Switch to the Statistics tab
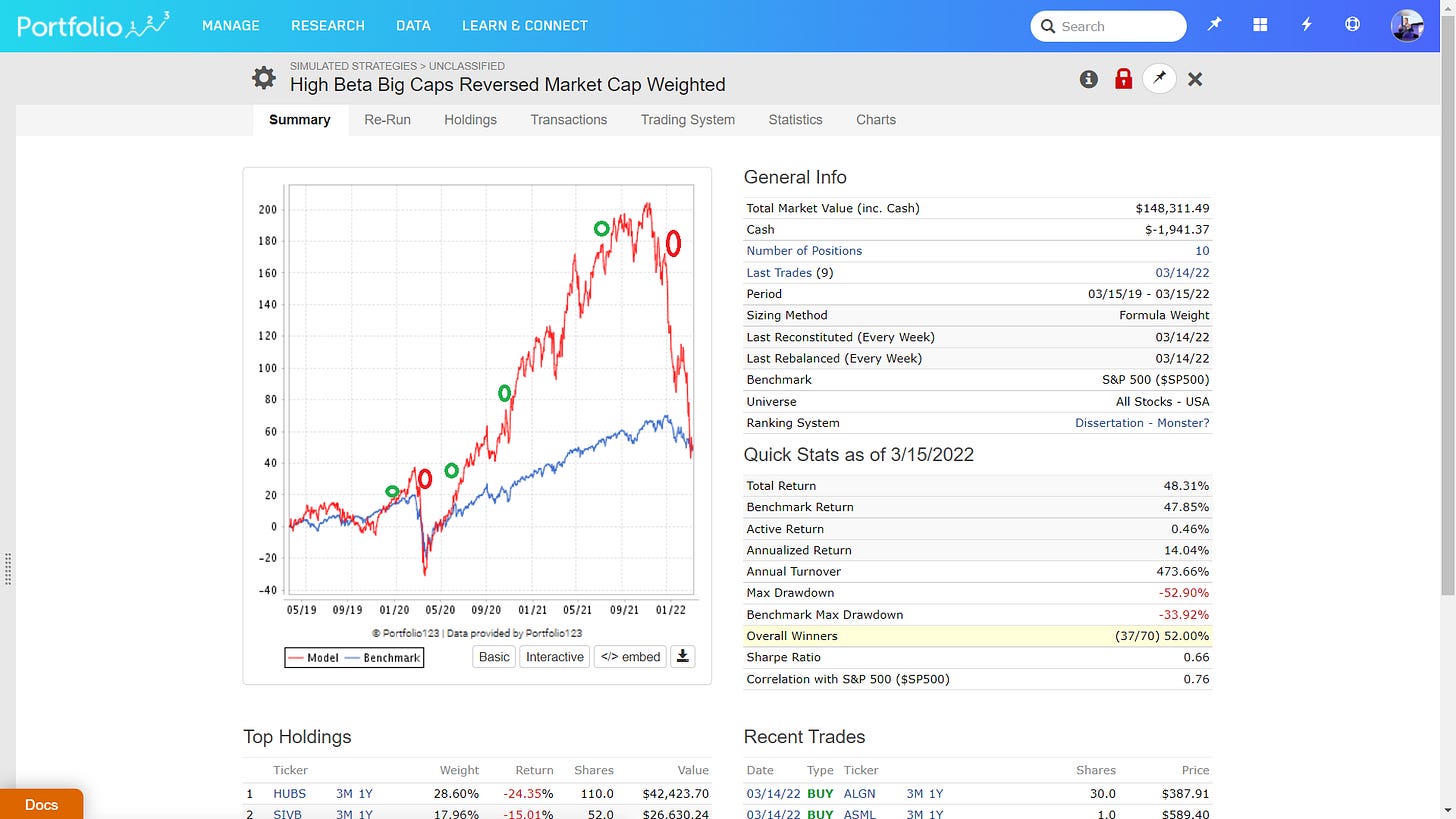The image size is (1456, 819). click(x=795, y=120)
